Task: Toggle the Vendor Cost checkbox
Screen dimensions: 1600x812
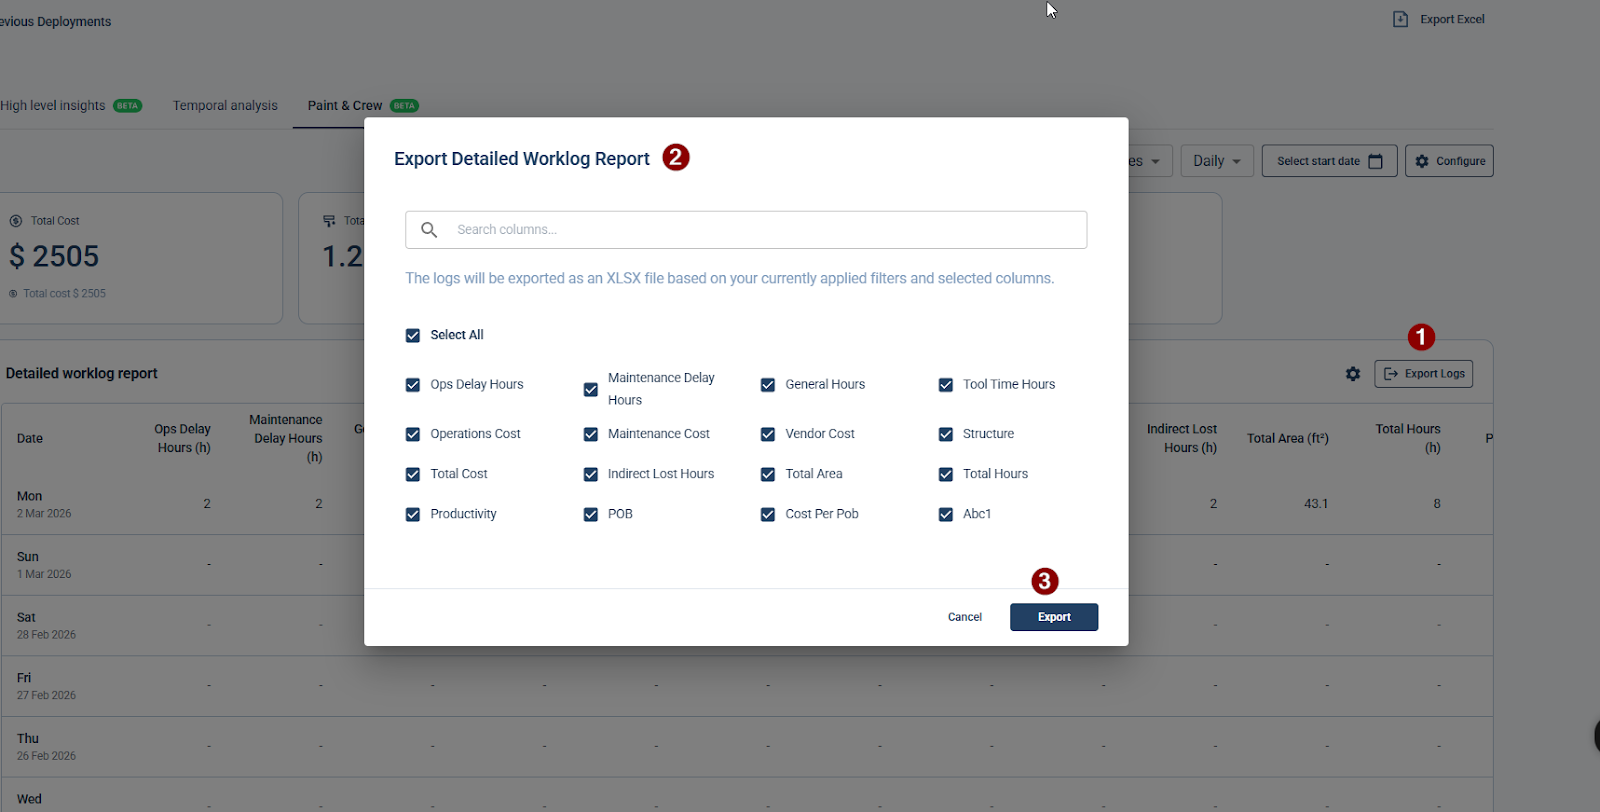Action: [x=768, y=435]
